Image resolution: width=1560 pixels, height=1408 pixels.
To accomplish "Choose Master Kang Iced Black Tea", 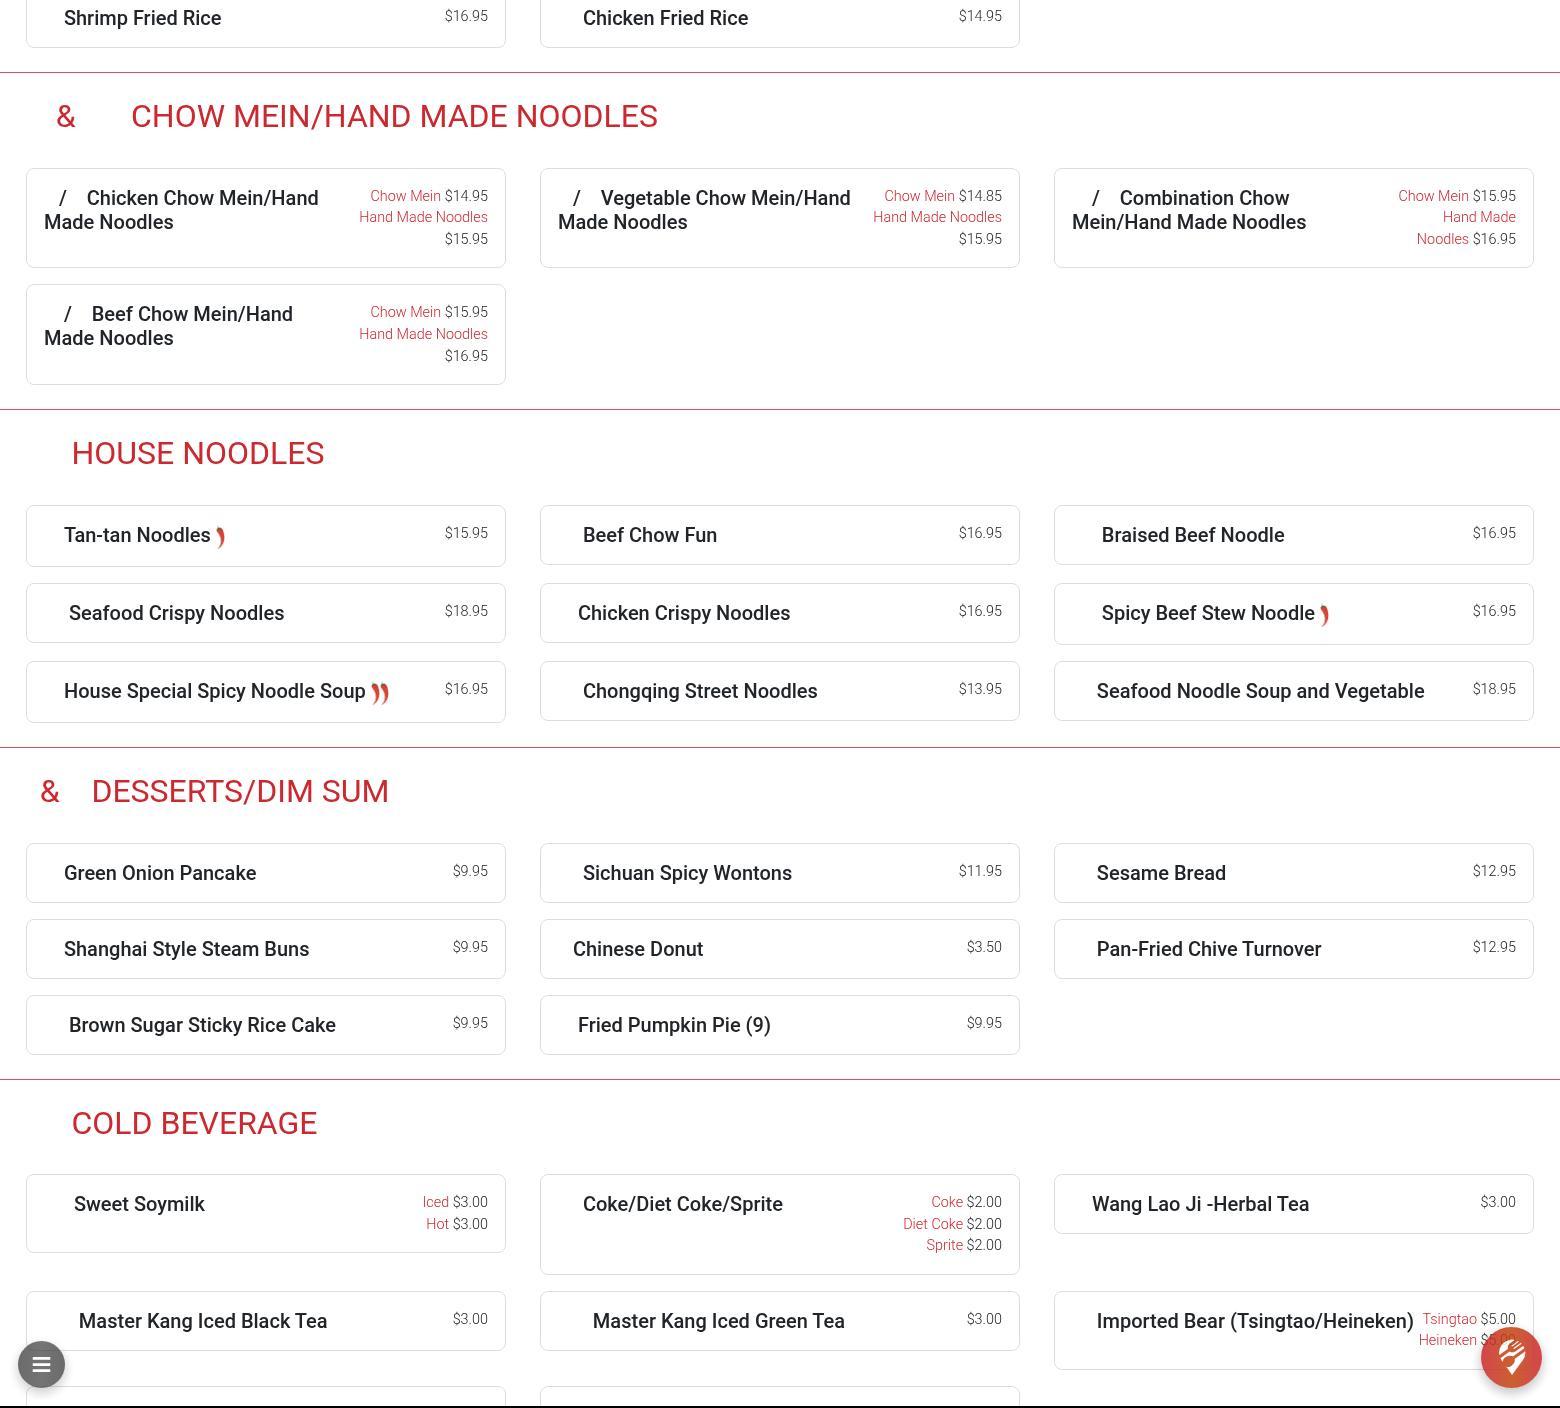I will [266, 1321].
